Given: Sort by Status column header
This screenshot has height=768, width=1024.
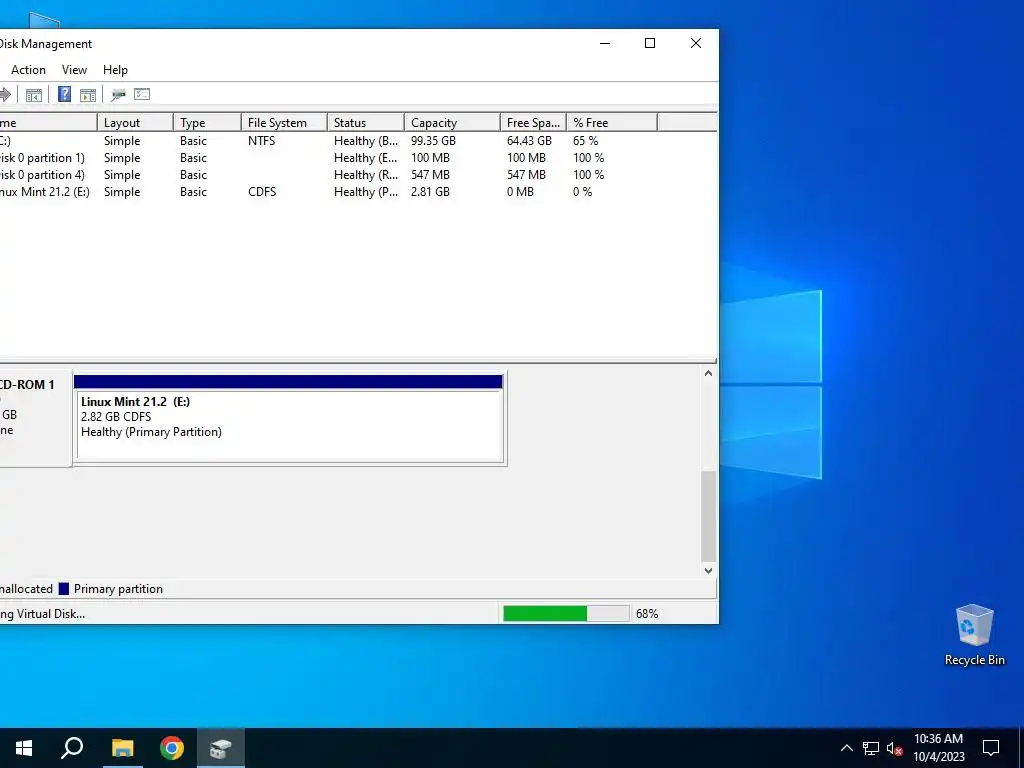Looking at the screenshot, I should (x=366, y=123).
